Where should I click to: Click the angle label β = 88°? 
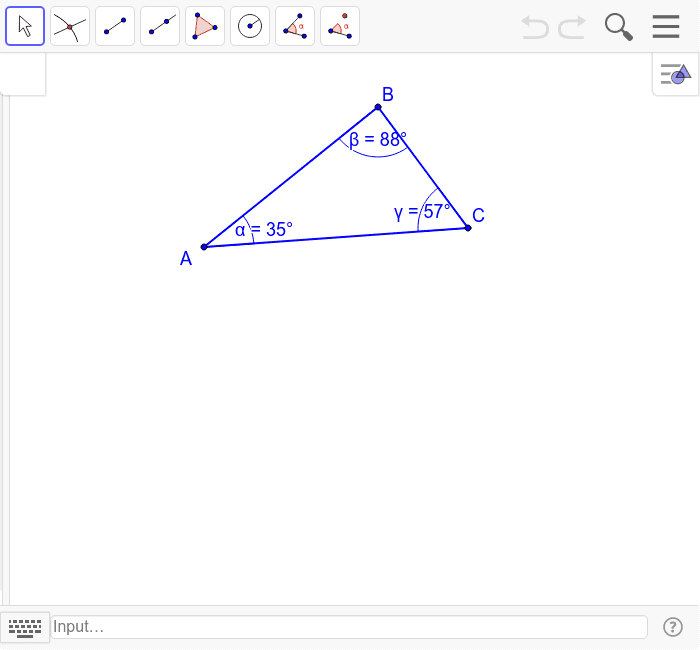tap(378, 140)
